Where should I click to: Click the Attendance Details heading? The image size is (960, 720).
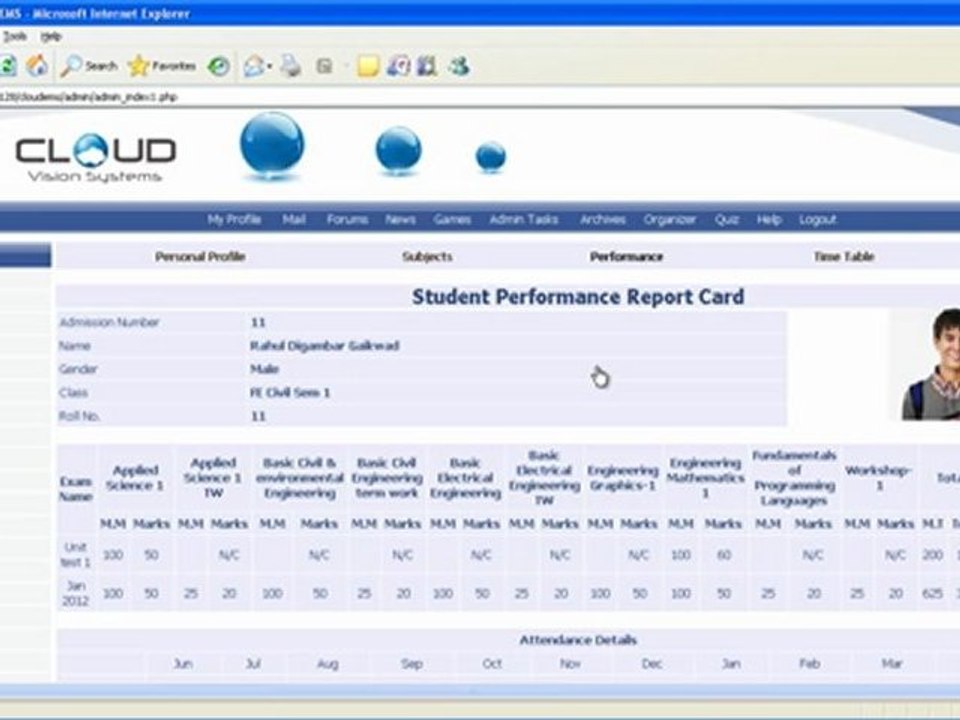pos(578,640)
